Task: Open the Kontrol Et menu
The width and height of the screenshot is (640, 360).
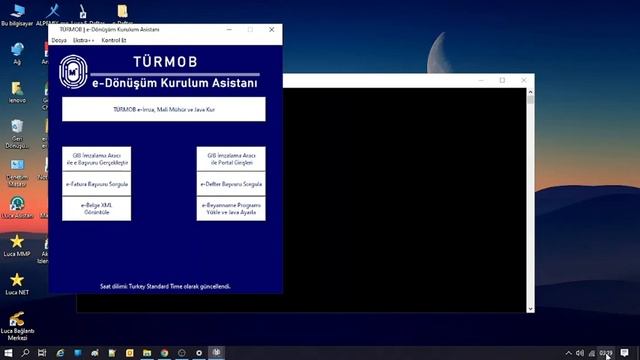Action: pyautogui.click(x=114, y=40)
